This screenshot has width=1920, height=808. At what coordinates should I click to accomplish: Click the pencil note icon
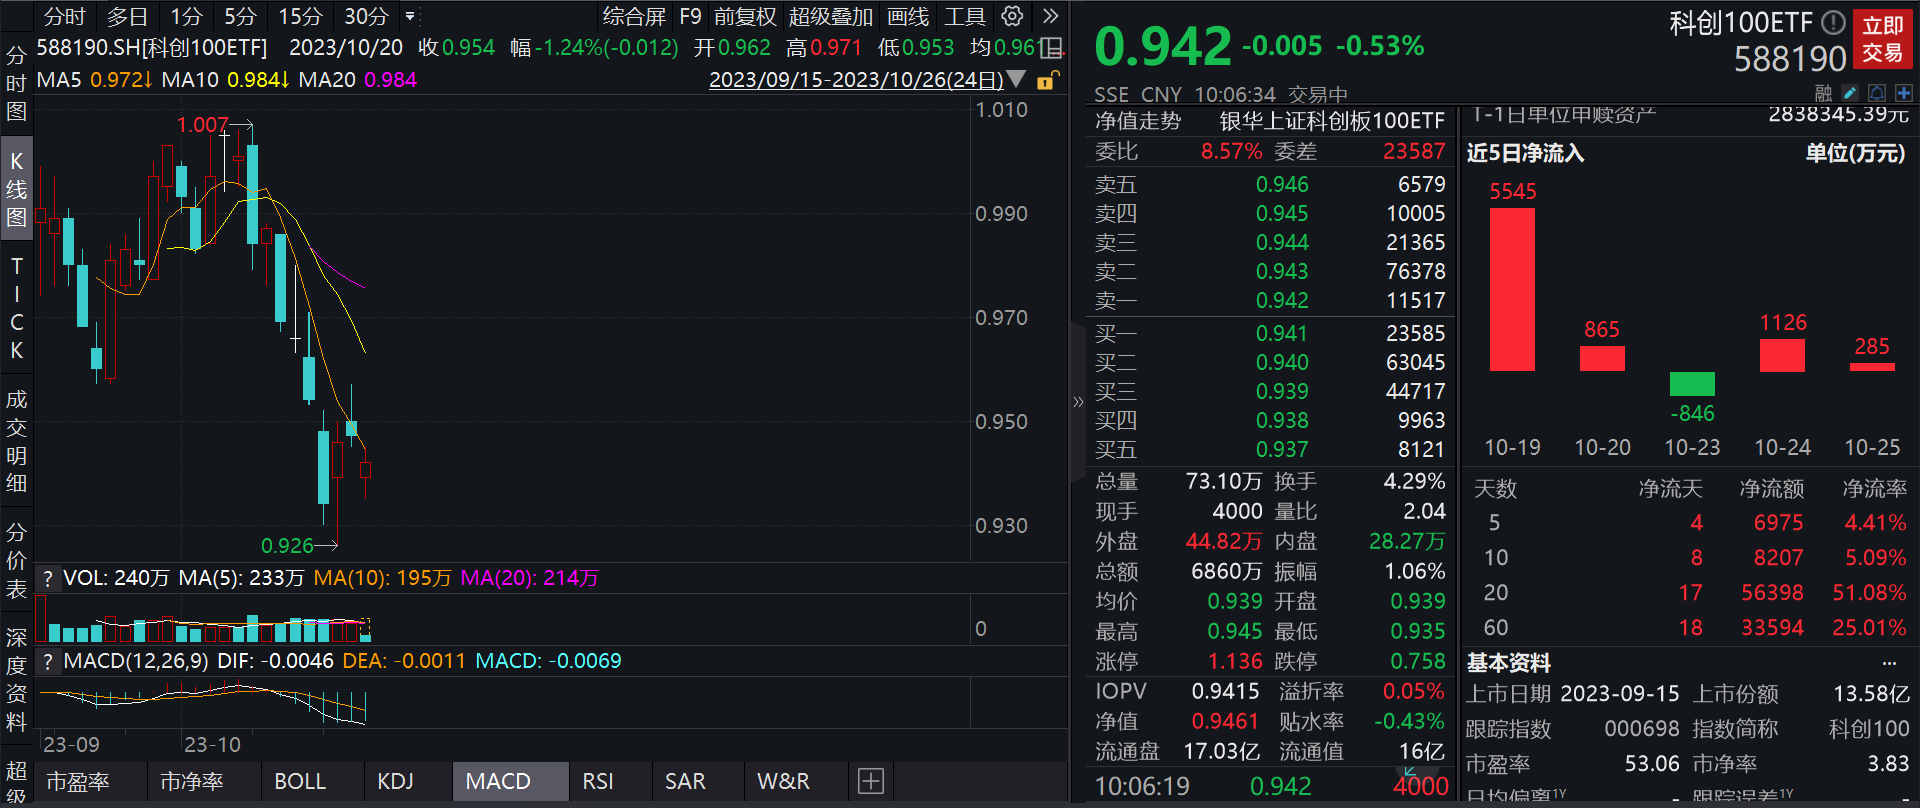click(1850, 93)
